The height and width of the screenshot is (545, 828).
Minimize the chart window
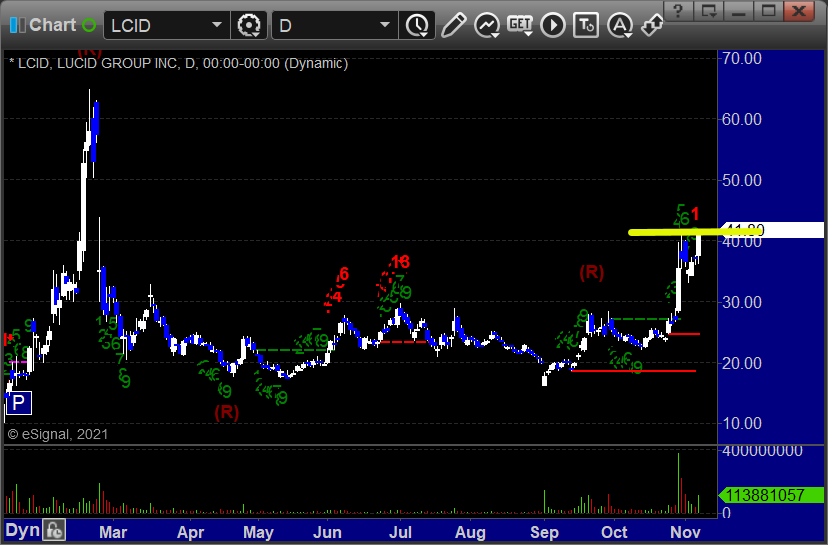[x=738, y=11]
